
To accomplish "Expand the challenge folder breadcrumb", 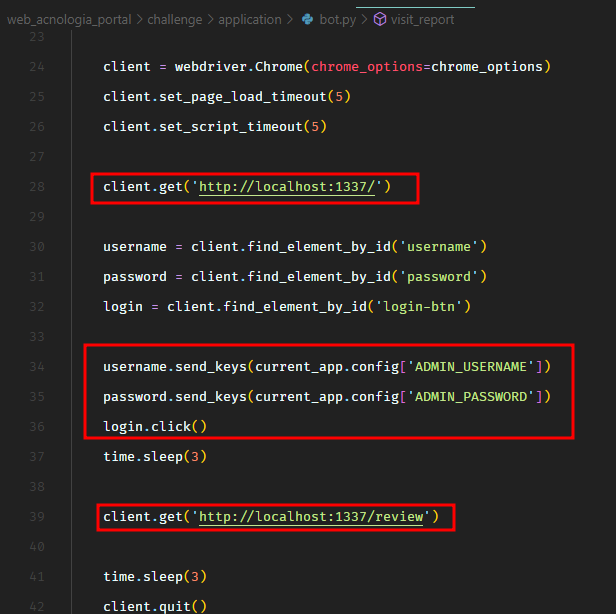I will pos(175,19).
